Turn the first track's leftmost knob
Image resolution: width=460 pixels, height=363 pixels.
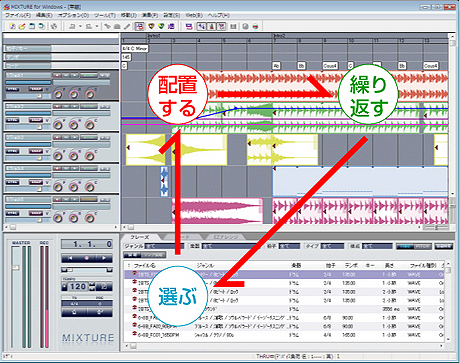(x=58, y=94)
